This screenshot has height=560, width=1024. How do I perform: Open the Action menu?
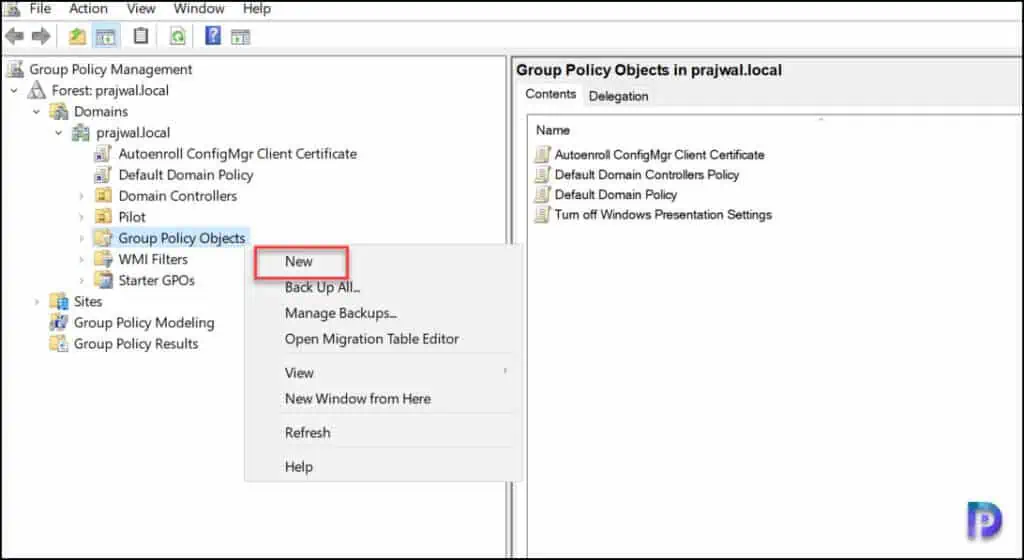click(x=88, y=8)
